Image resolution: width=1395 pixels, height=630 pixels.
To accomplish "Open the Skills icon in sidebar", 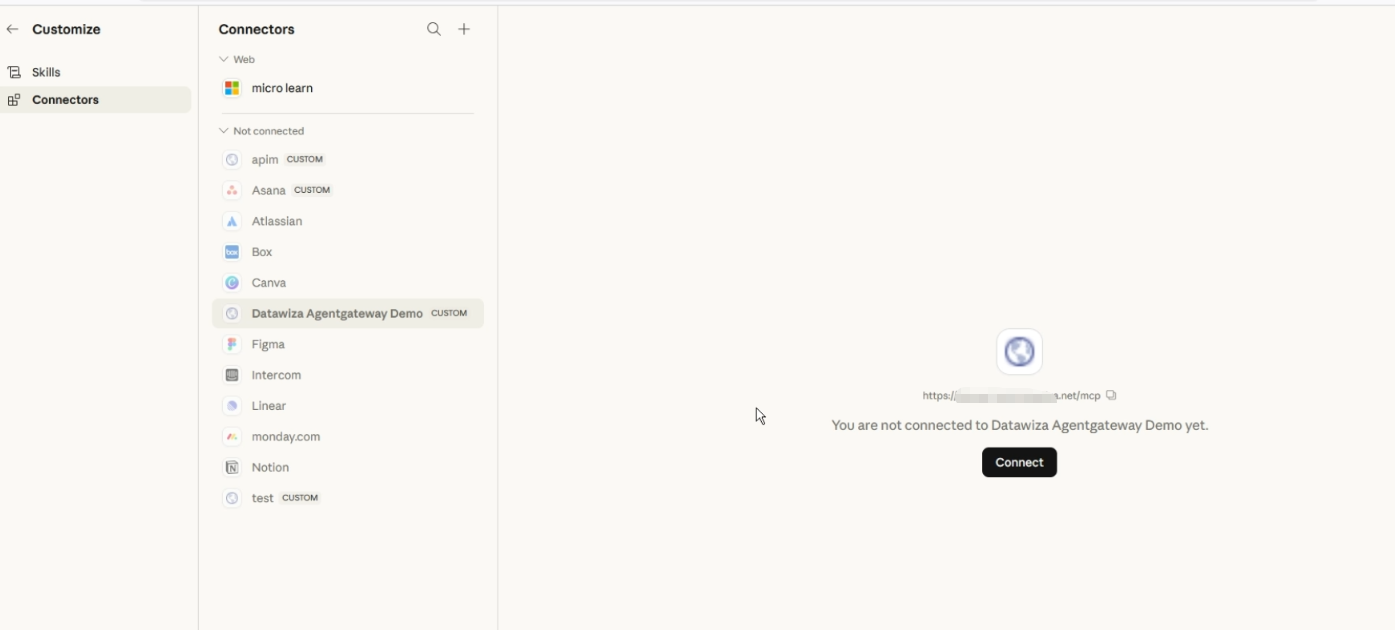I will pos(14,72).
